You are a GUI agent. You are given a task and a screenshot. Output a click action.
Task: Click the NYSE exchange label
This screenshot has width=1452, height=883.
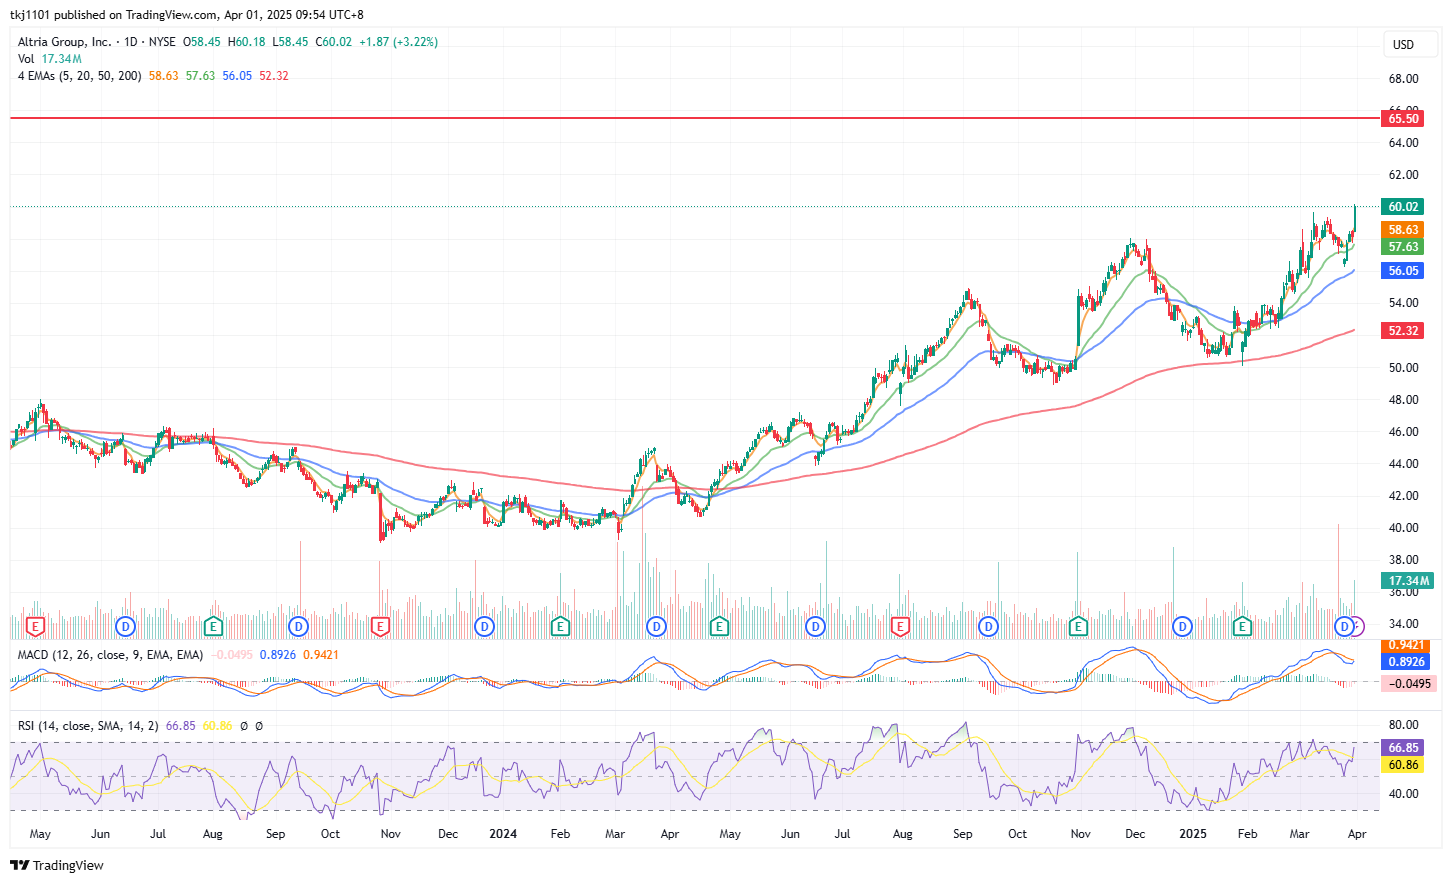pos(162,42)
